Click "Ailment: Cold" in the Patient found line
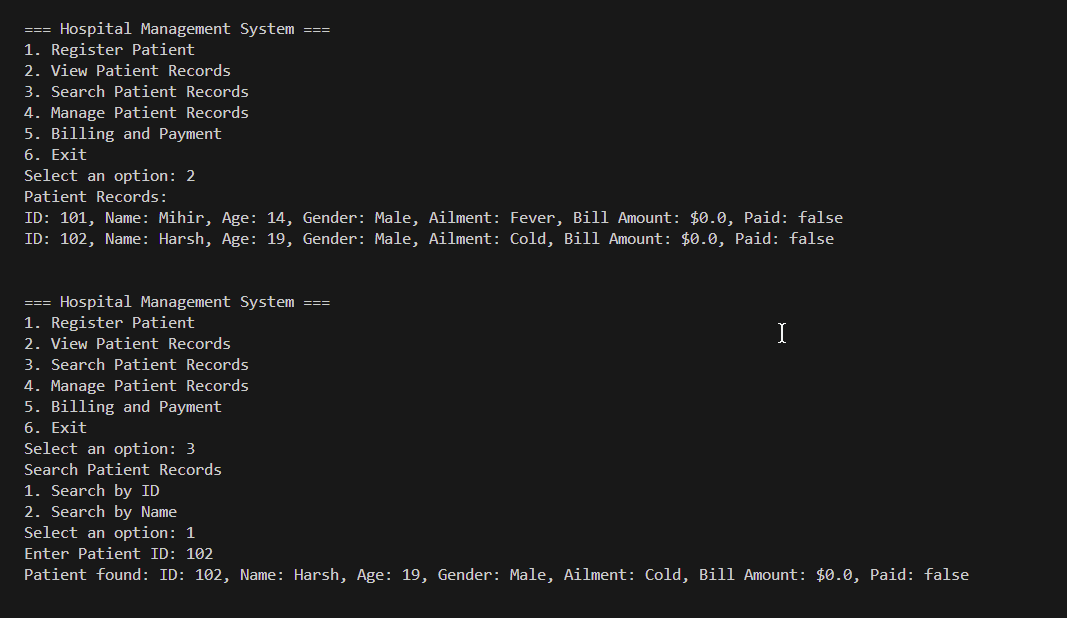 [622, 575]
